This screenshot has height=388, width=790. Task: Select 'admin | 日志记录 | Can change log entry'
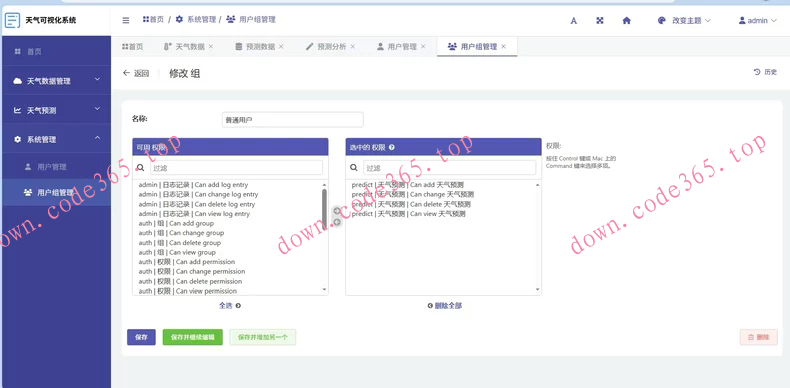pyautogui.click(x=198, y=195)
